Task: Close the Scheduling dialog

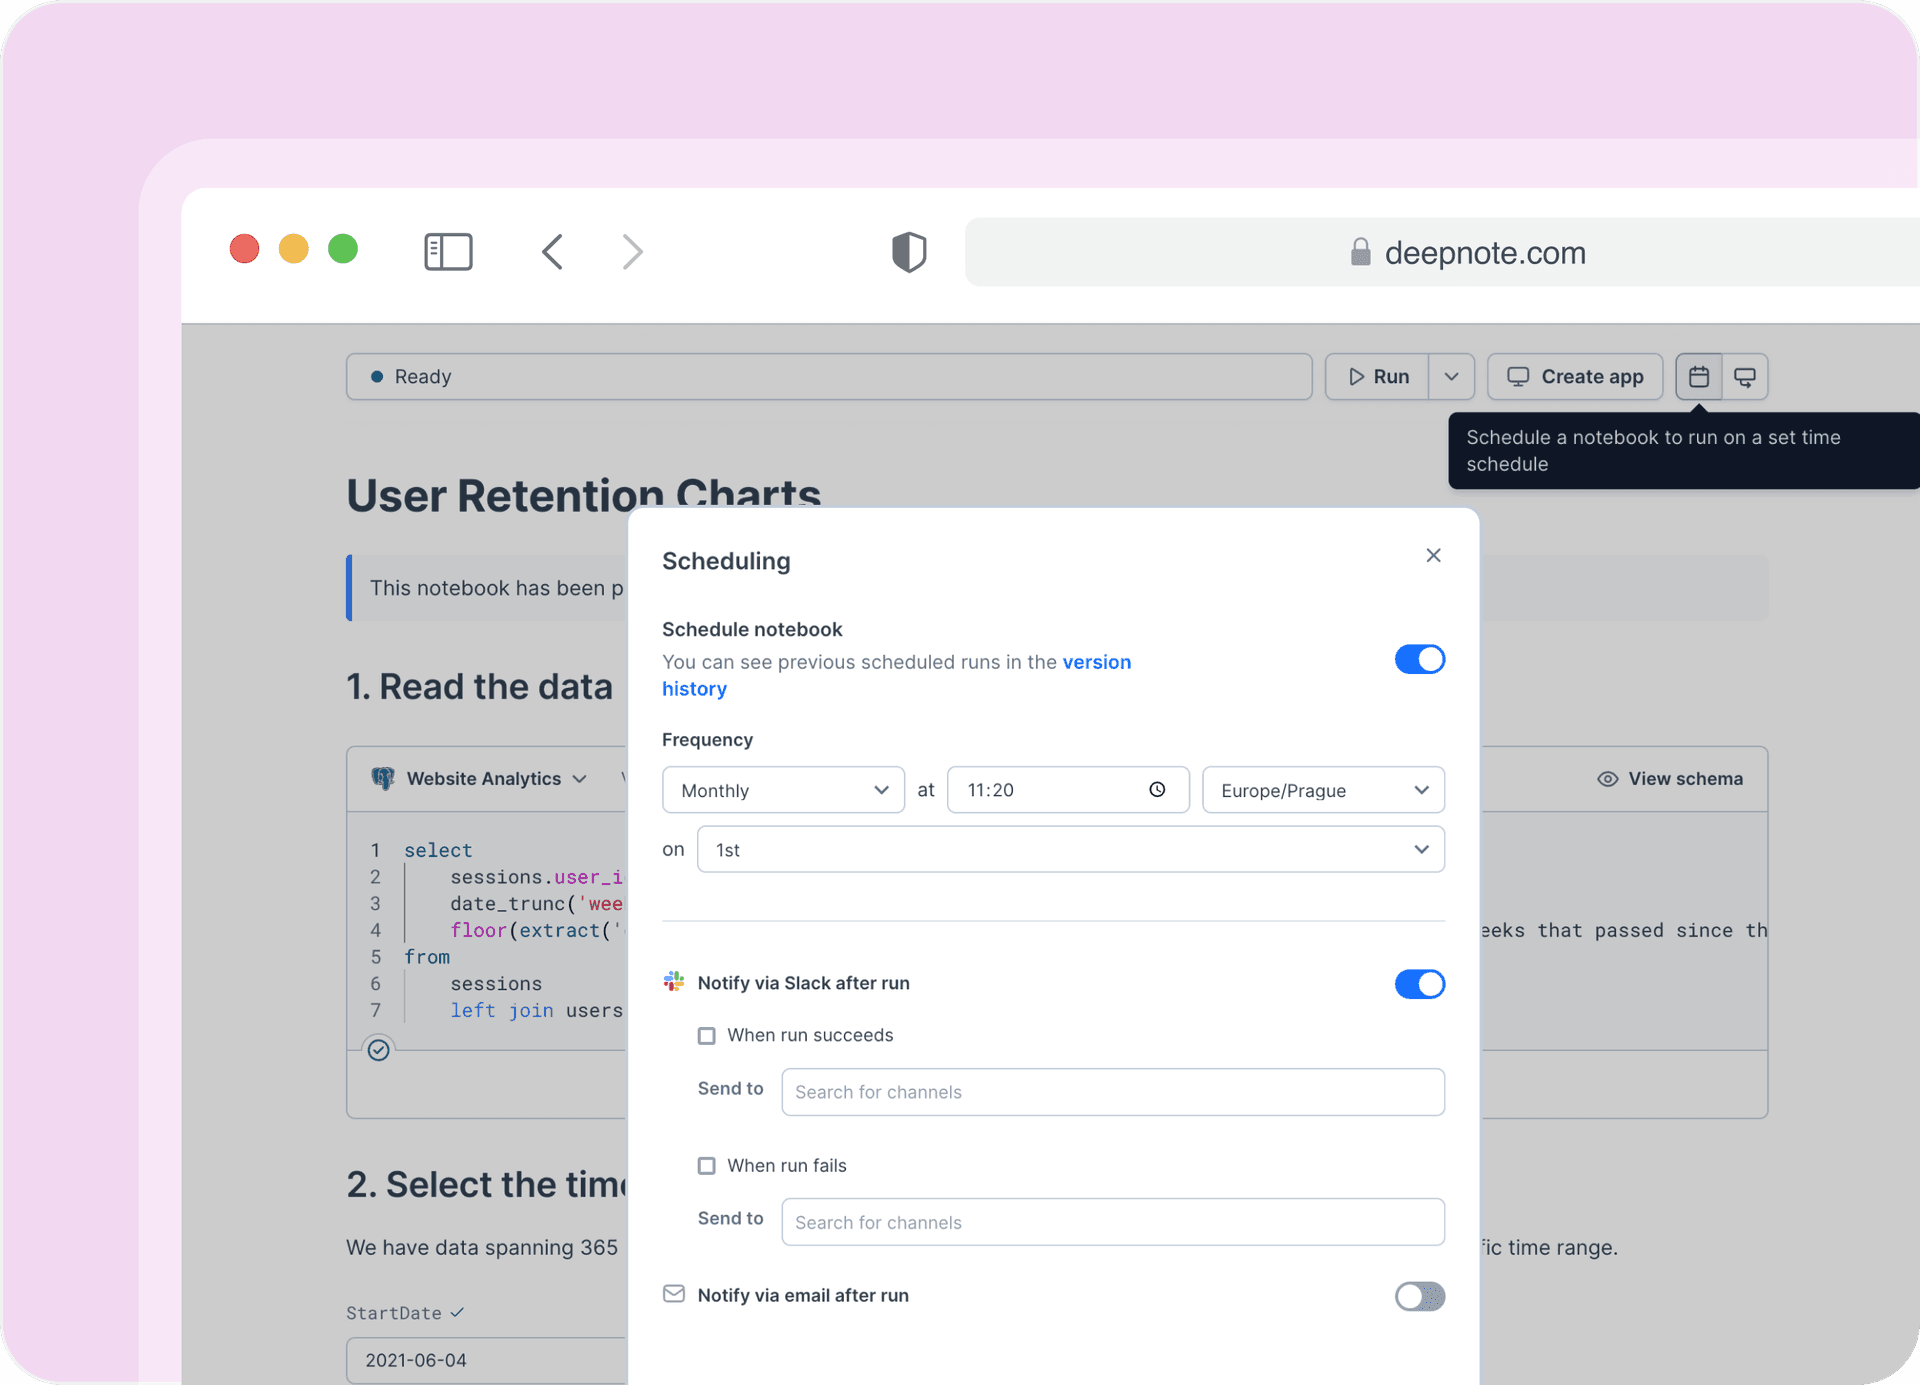Action: [x=1433, y=556]
